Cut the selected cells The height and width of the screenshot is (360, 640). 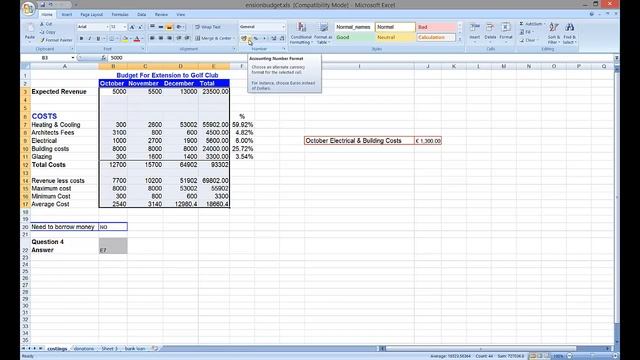click(46, 24)
